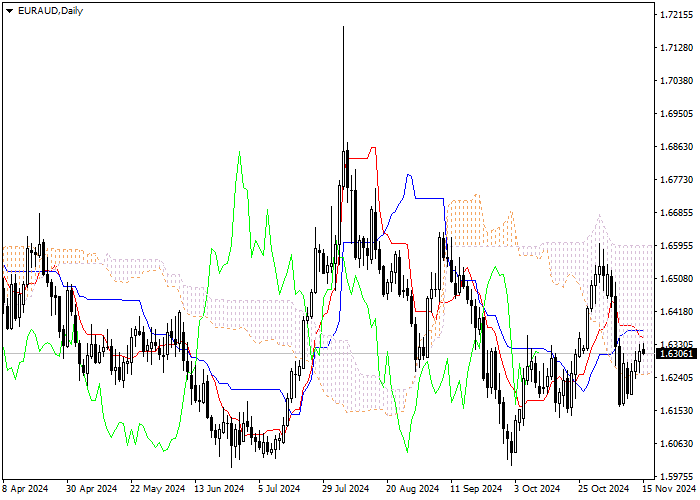Click the 1.61530 price axis label
700x500 pixels.
click(677, 411)
